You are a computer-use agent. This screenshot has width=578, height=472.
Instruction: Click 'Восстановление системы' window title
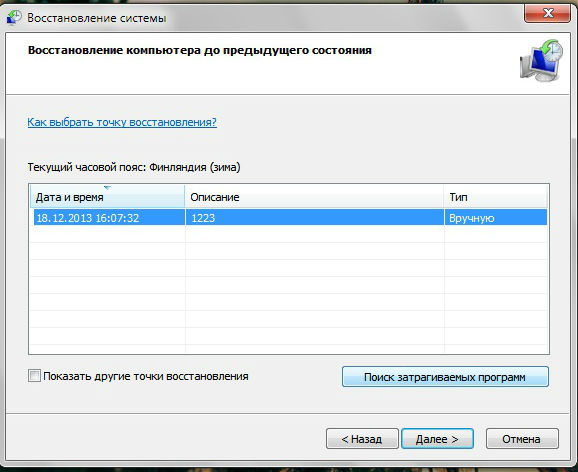pyautogui.click(x=97, y=18)
